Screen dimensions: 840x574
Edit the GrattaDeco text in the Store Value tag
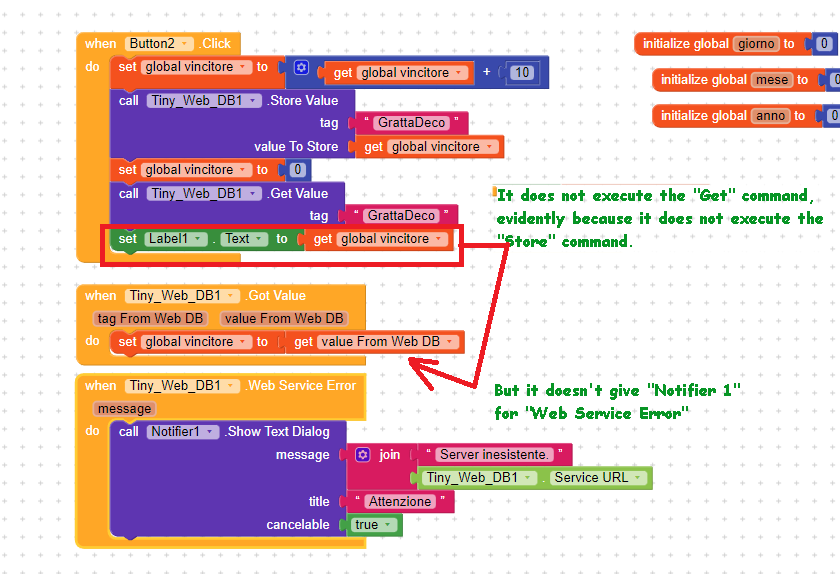click(411, 123)
